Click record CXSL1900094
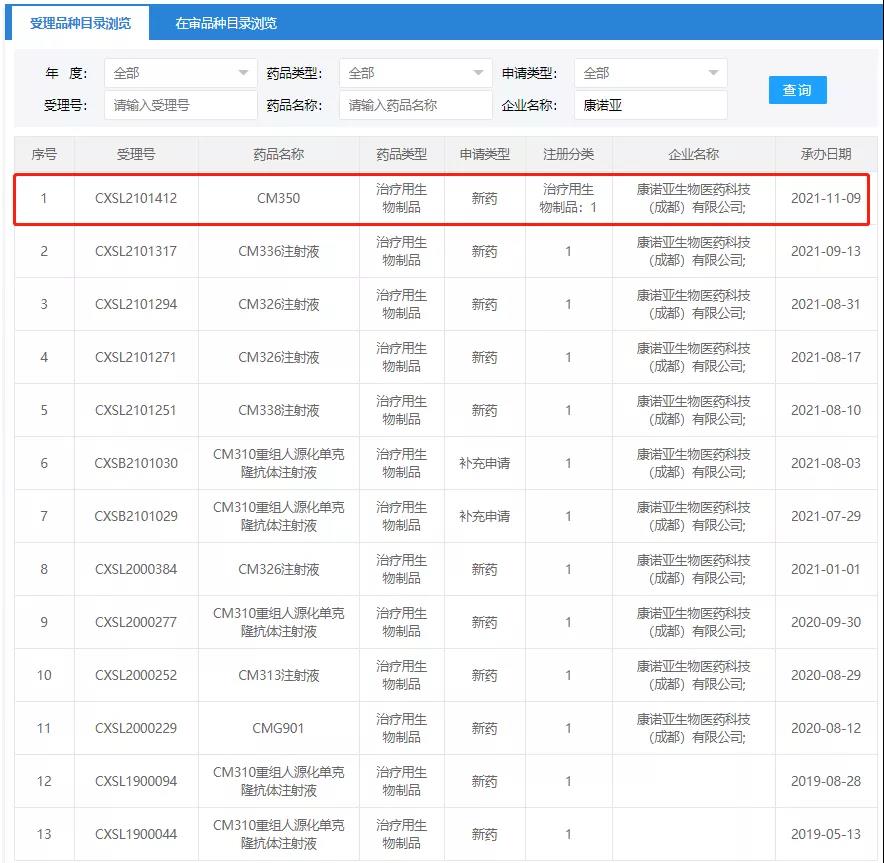Image resolution: width=884 pixels, height=863 pixels. tap(136, 781)
